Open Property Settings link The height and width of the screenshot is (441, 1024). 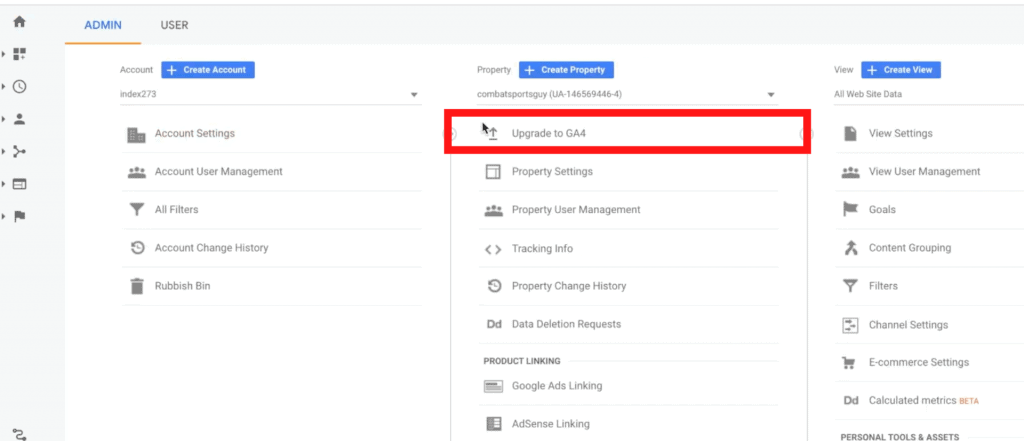(x=552, y=172)
